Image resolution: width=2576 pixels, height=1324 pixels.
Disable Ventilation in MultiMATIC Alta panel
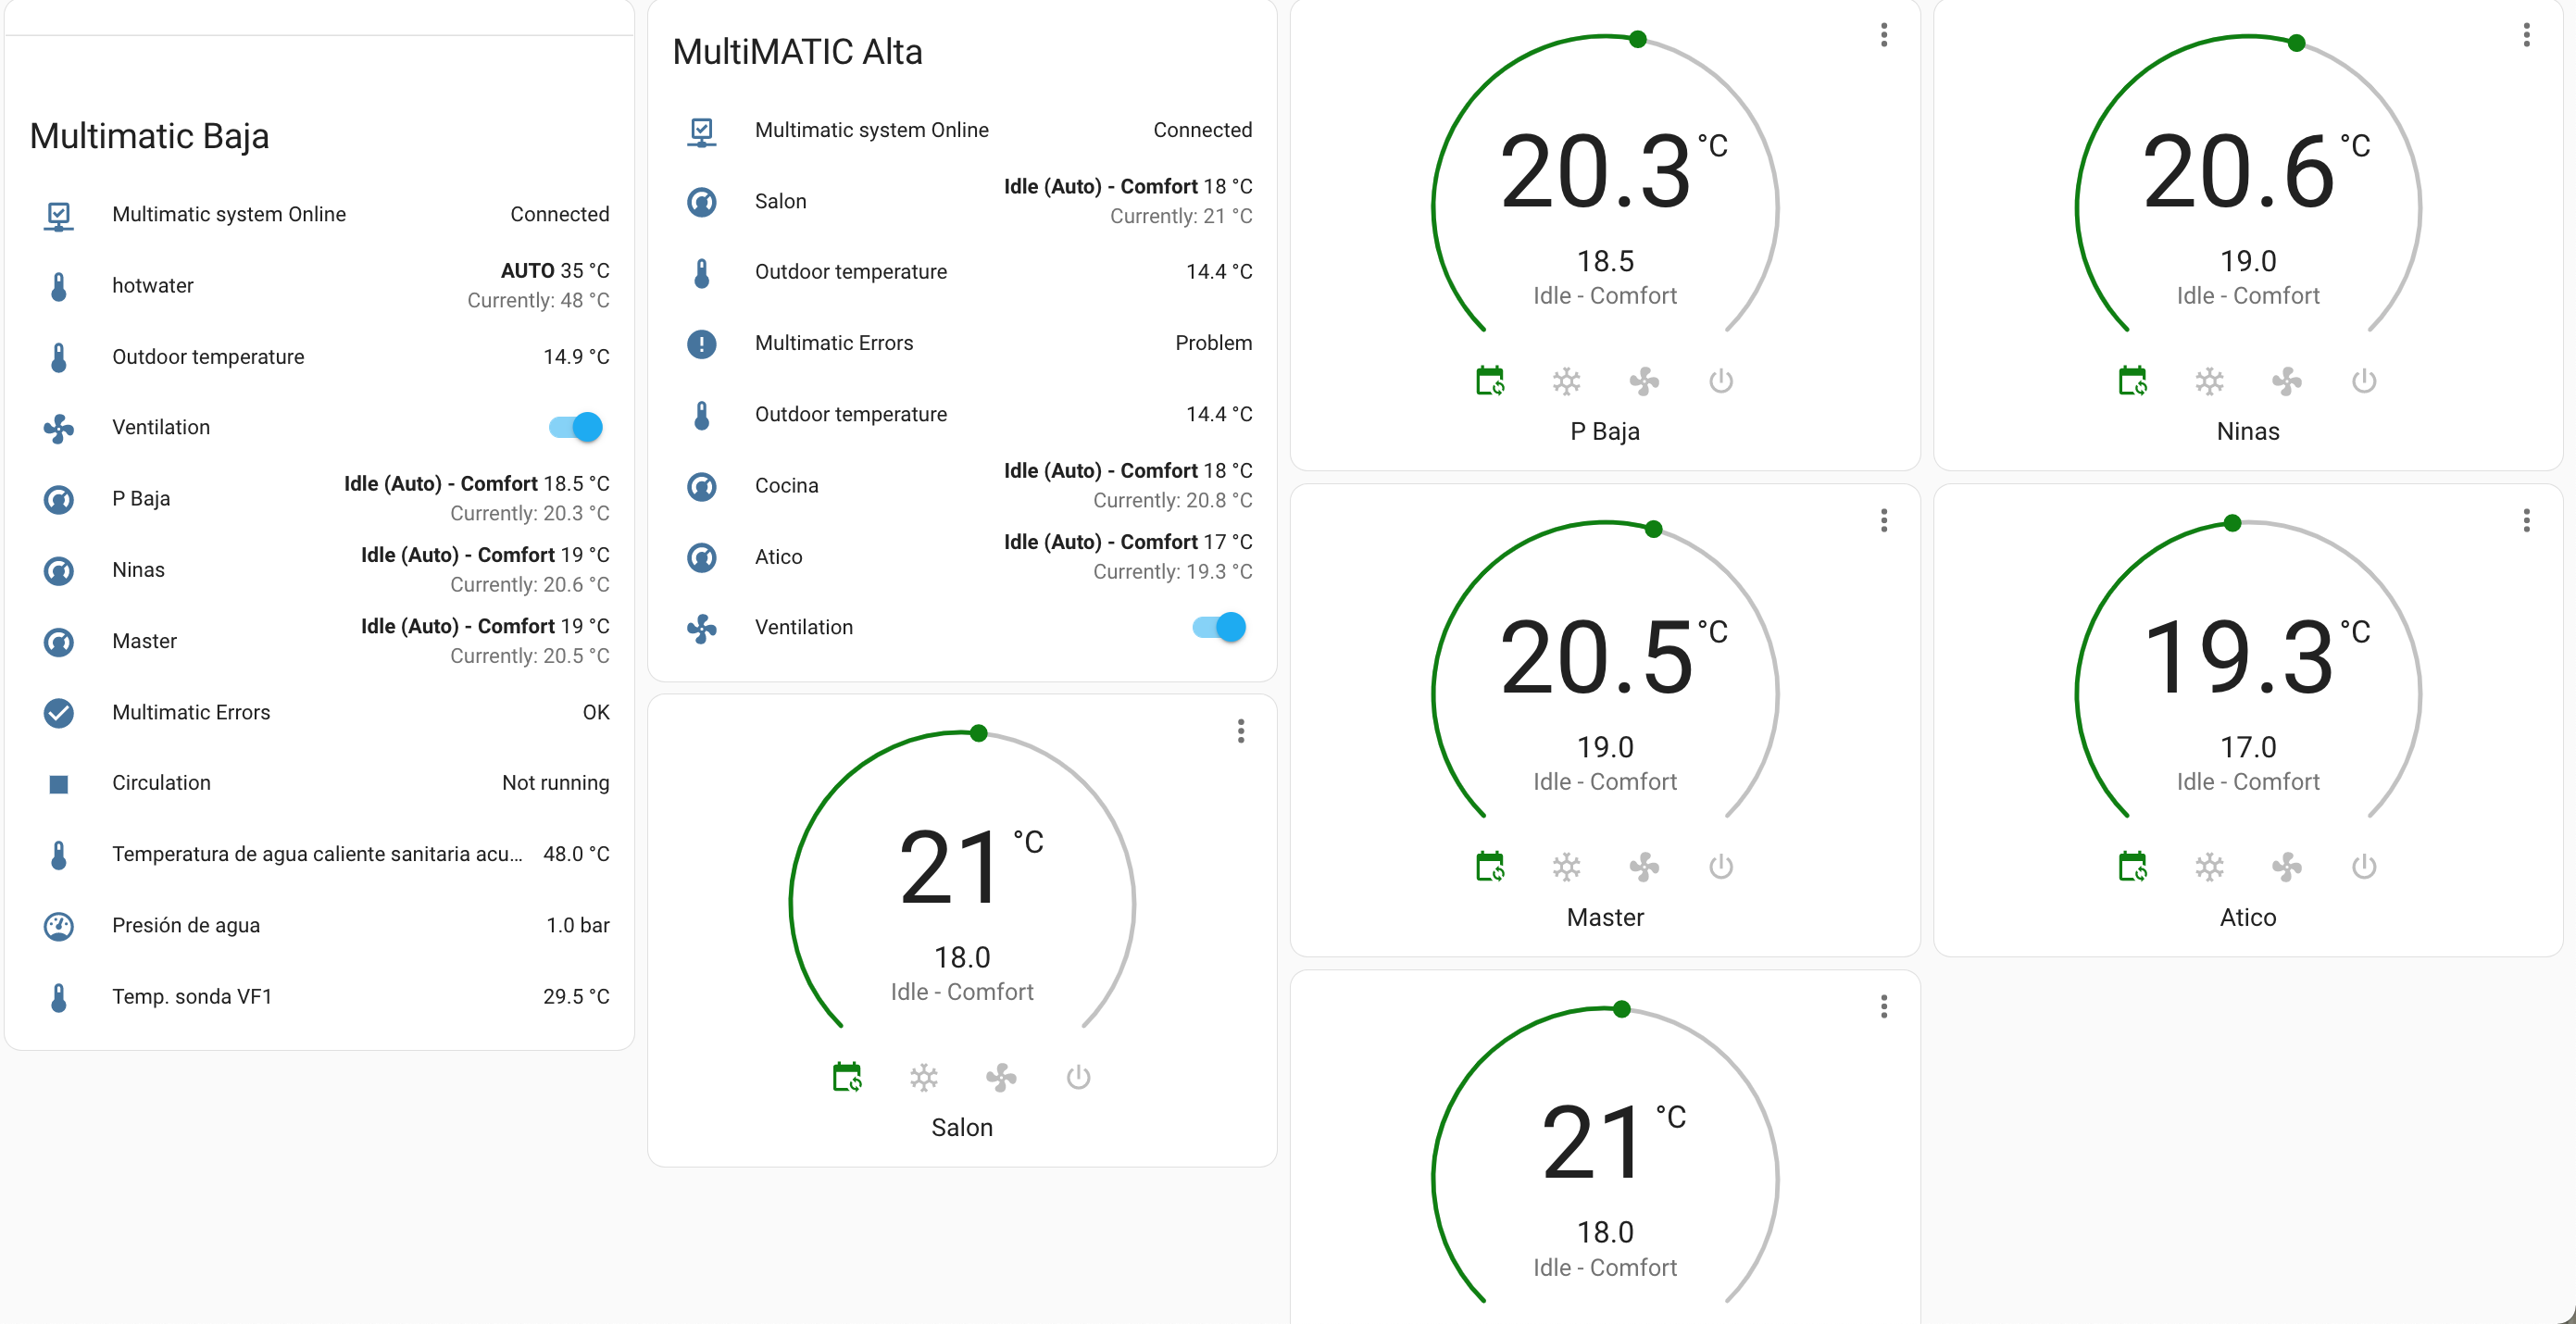[1220, 627]
